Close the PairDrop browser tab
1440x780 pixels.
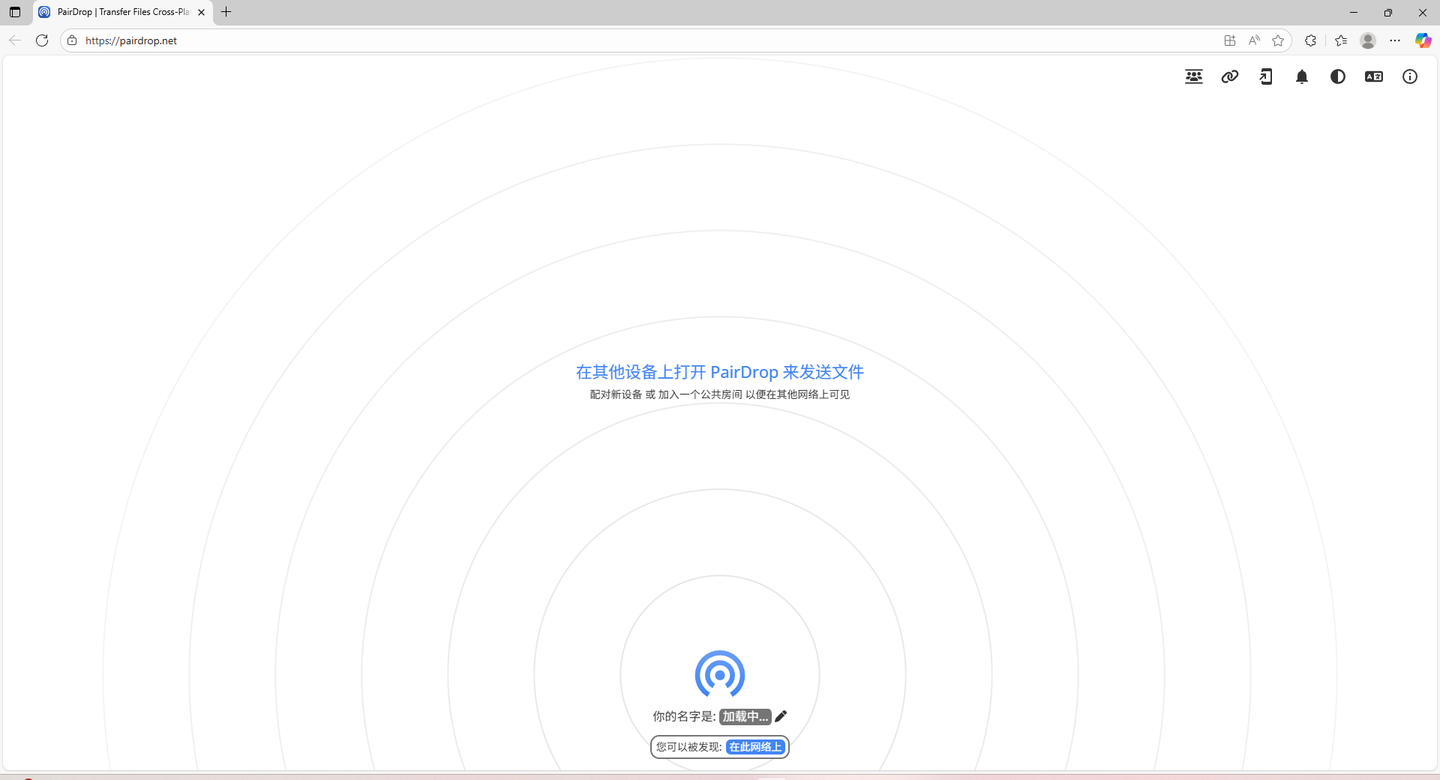coord(201,13)
